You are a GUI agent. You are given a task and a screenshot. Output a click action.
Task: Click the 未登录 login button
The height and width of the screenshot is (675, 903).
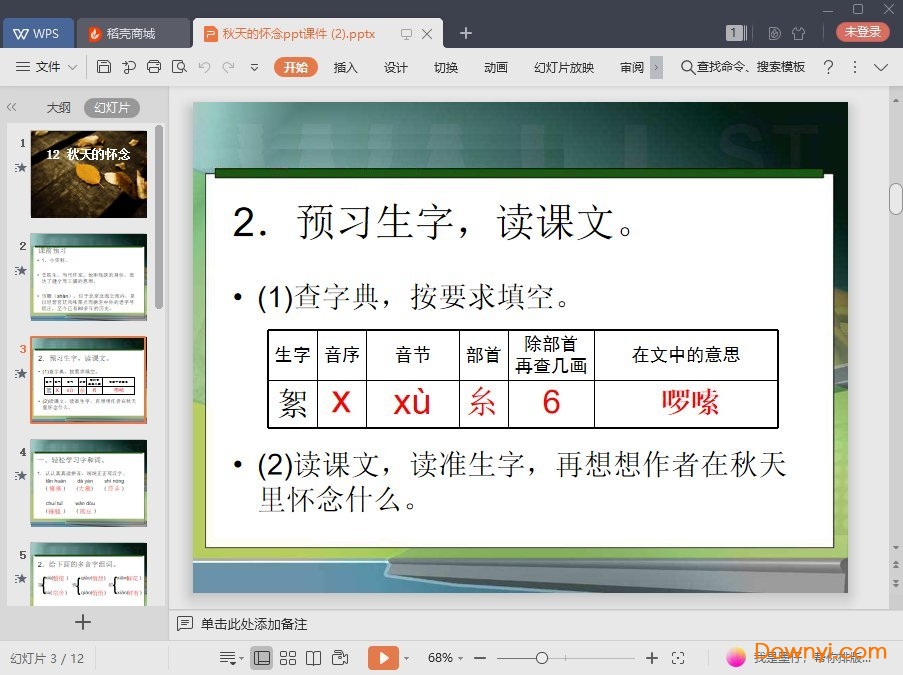tap(862, 32)
